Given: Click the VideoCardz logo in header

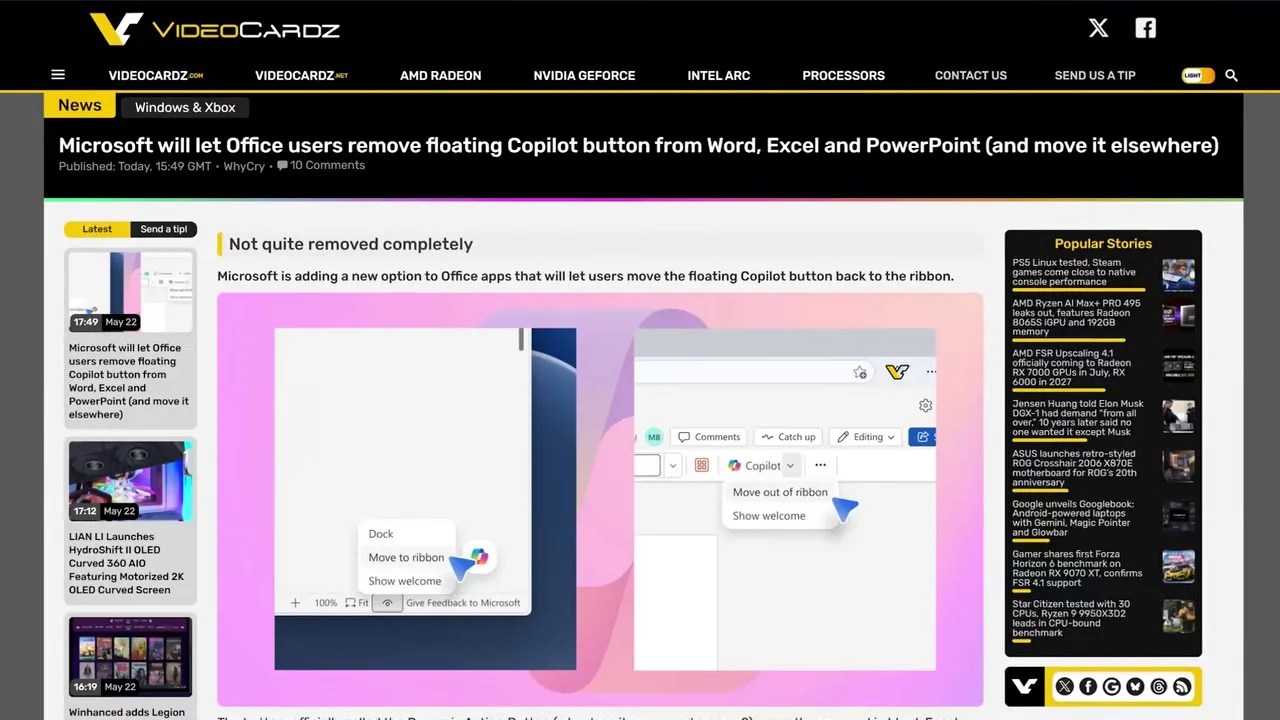Looking at the screenshot, I should (214, 29).
